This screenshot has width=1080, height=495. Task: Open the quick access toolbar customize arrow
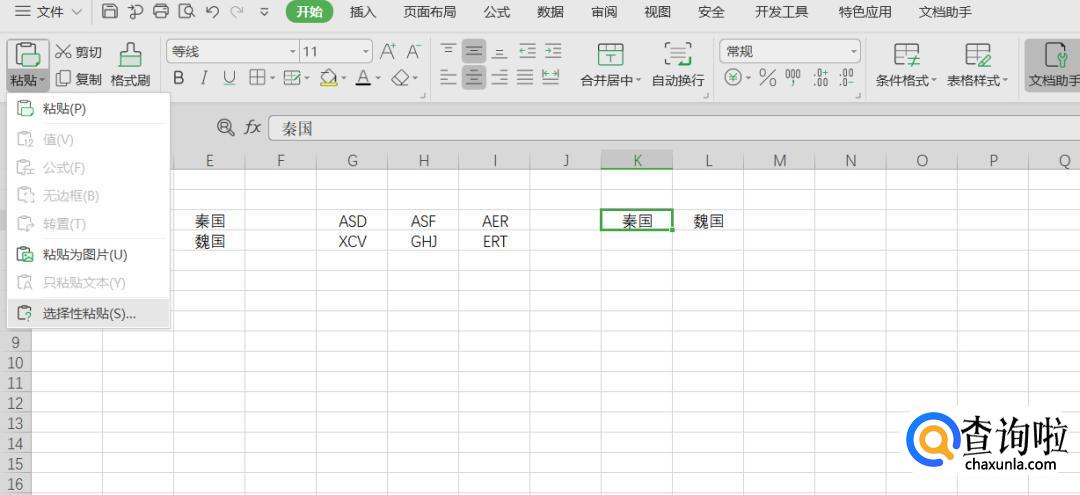[264, 12]
